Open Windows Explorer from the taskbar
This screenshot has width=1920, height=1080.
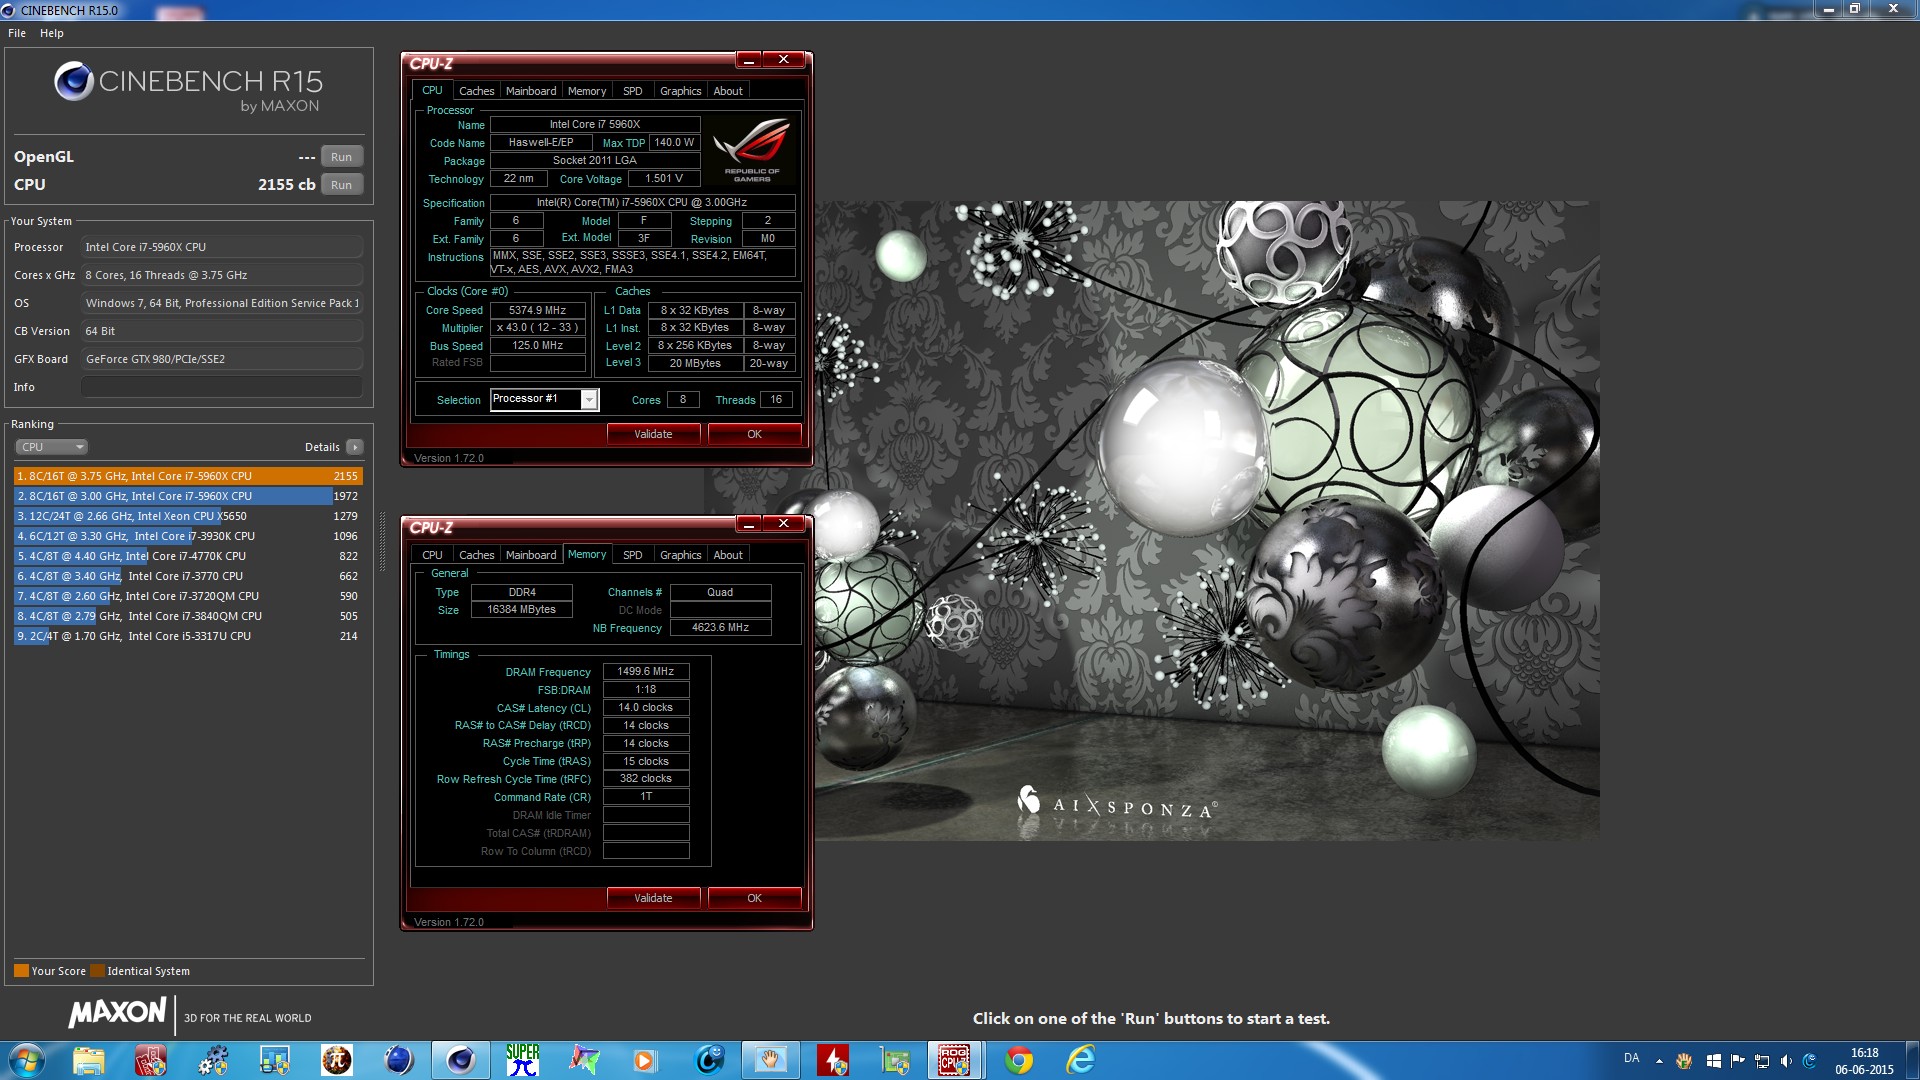tap(89, 1060)
